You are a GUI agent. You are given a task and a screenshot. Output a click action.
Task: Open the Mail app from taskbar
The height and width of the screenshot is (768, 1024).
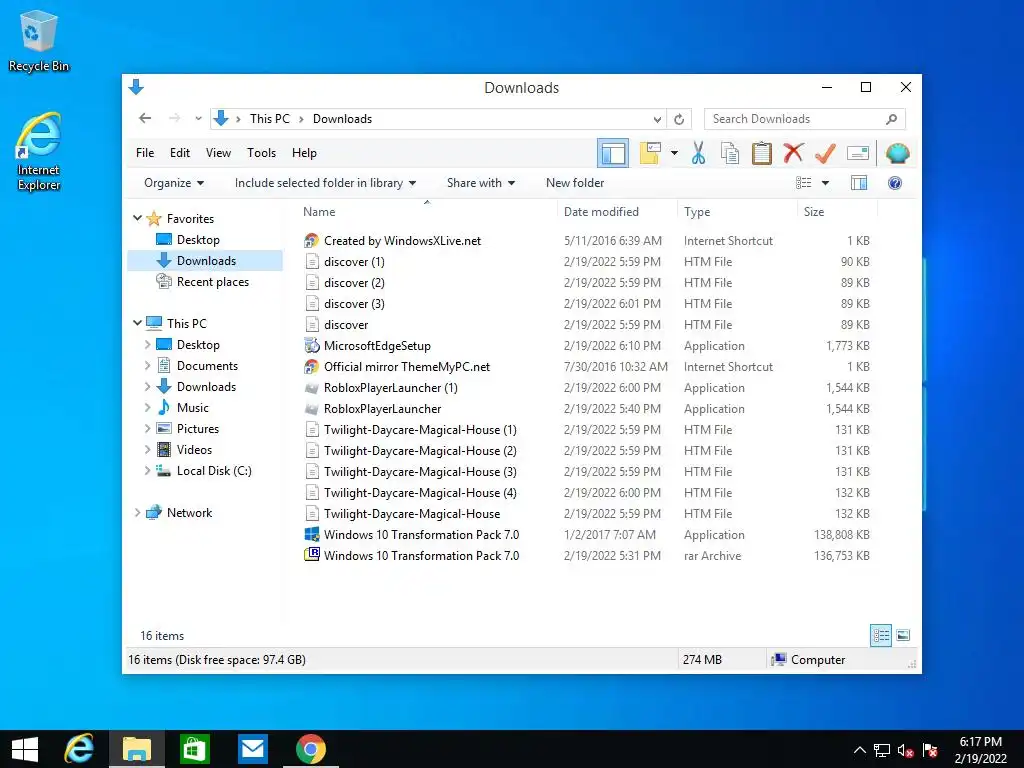(x=252, y=749)
